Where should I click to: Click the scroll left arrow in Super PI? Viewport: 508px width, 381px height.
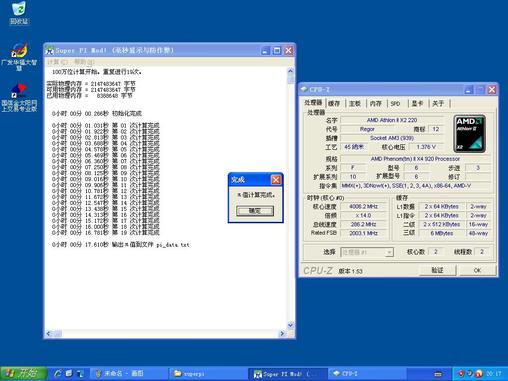tap(49, 333)
